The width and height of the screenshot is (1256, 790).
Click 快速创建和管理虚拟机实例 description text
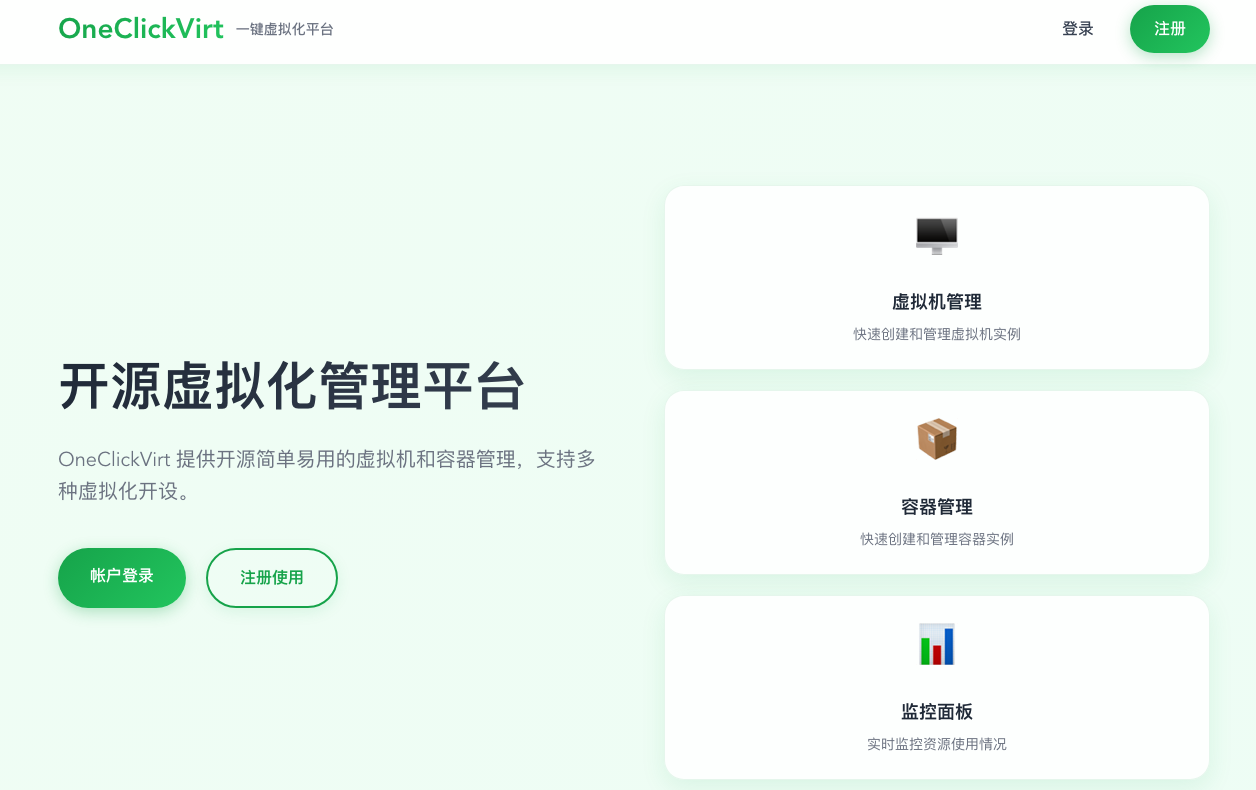[937, 334]
